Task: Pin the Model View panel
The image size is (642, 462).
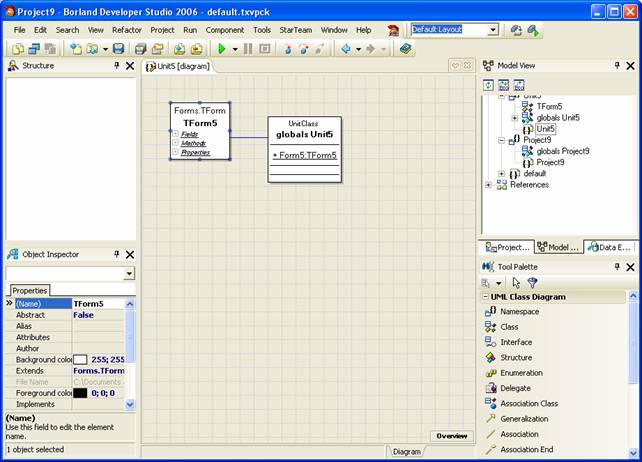Action: click(x=613, y=66)
